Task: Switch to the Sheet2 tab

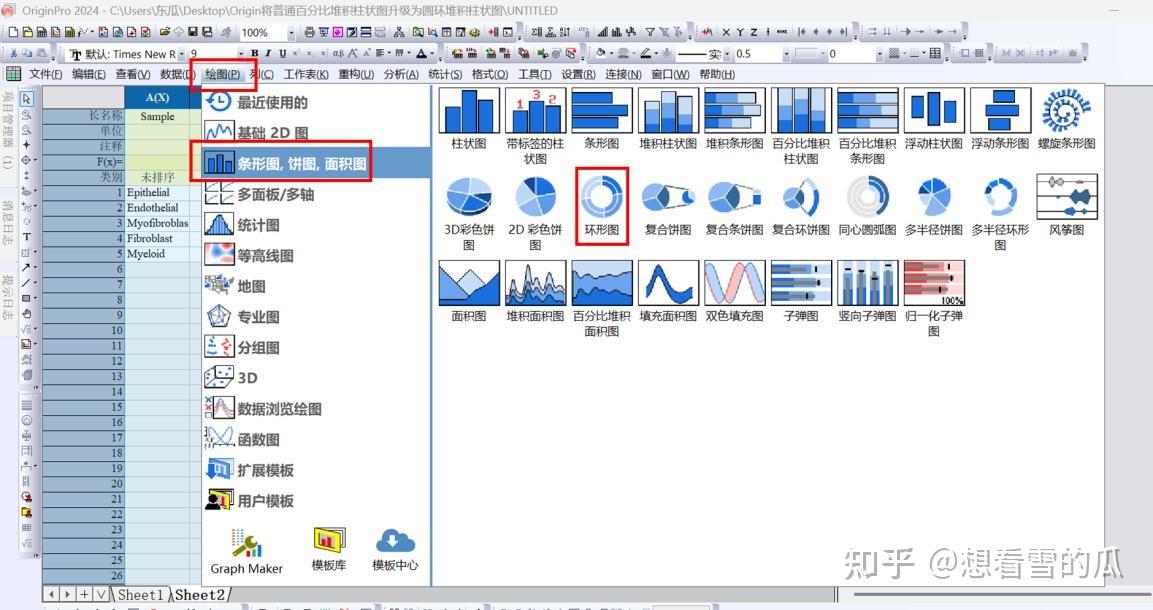Action: [200, 595]
